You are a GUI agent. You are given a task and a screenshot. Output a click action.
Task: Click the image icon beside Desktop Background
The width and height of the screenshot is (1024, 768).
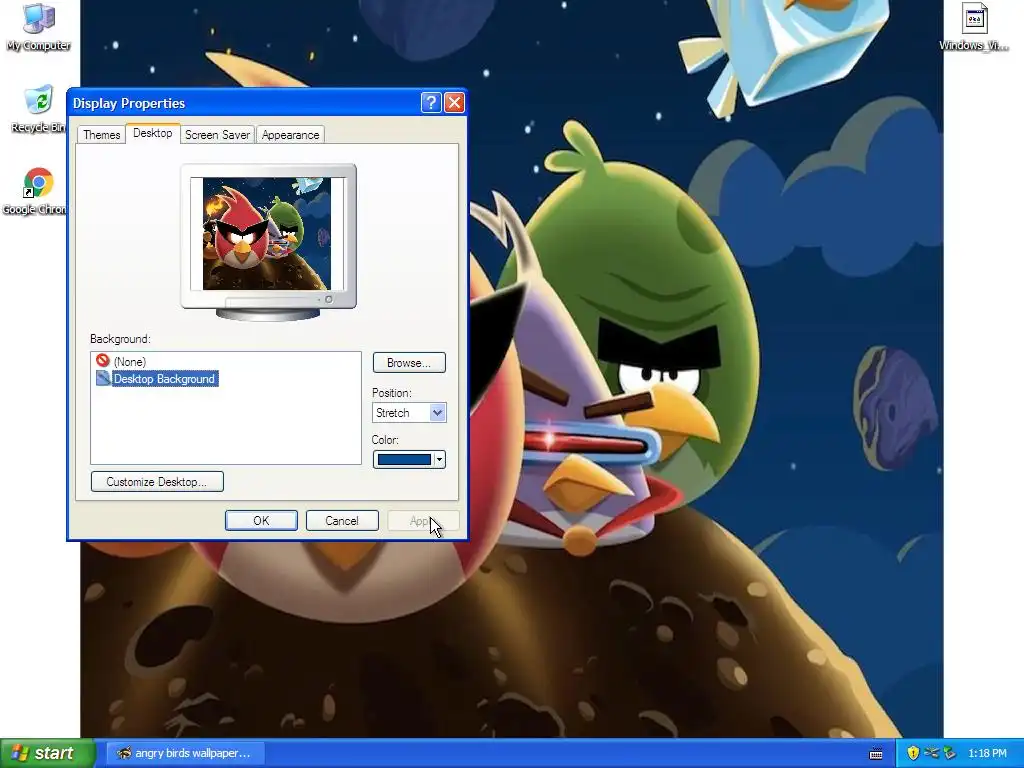click(x=103, y=378)
